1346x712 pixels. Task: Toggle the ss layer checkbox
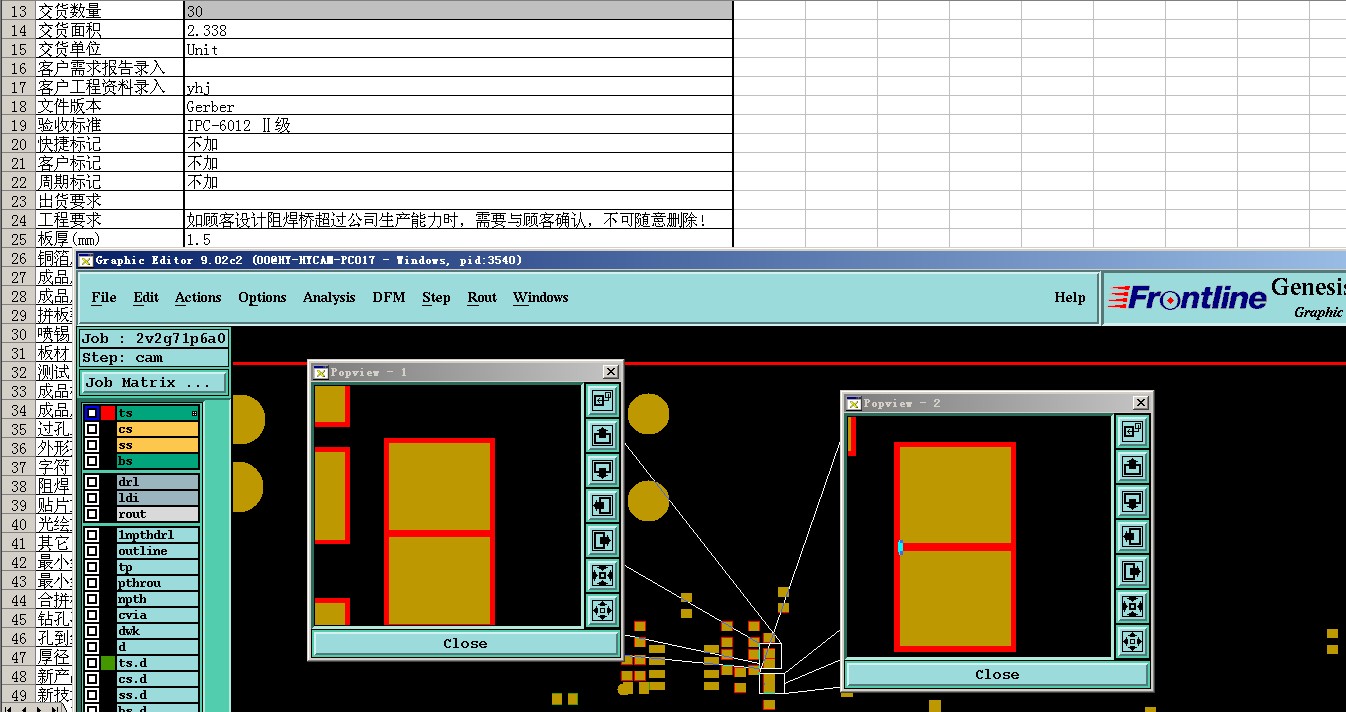(91, 445)
